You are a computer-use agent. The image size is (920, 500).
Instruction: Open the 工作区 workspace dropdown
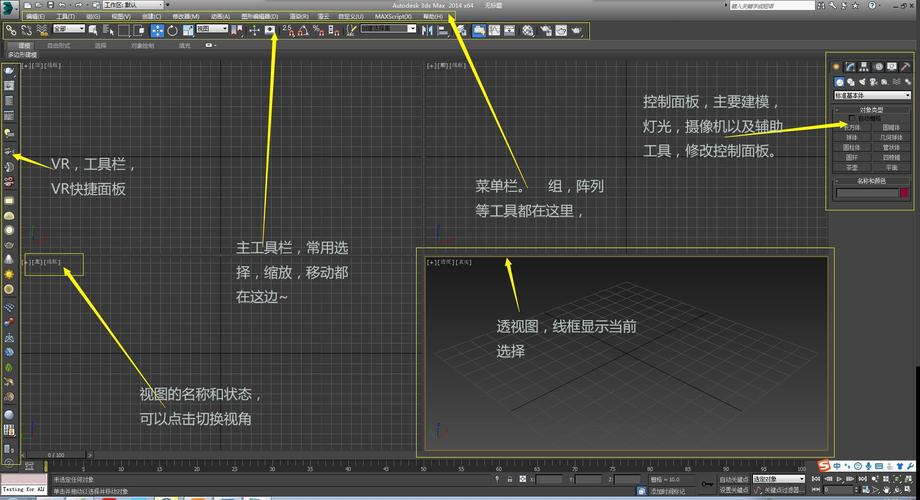pos(135,5)
